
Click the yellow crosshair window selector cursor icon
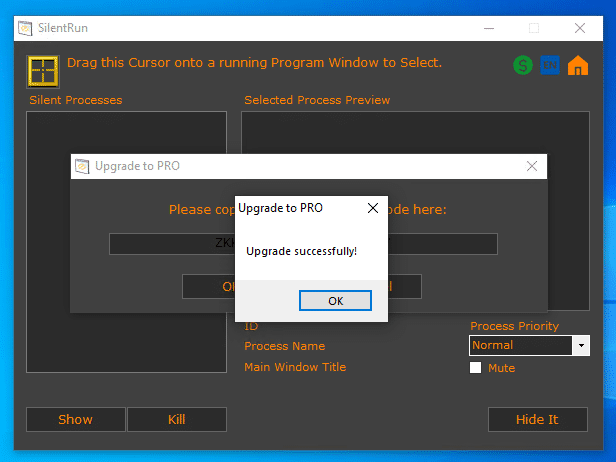point(43,71)
